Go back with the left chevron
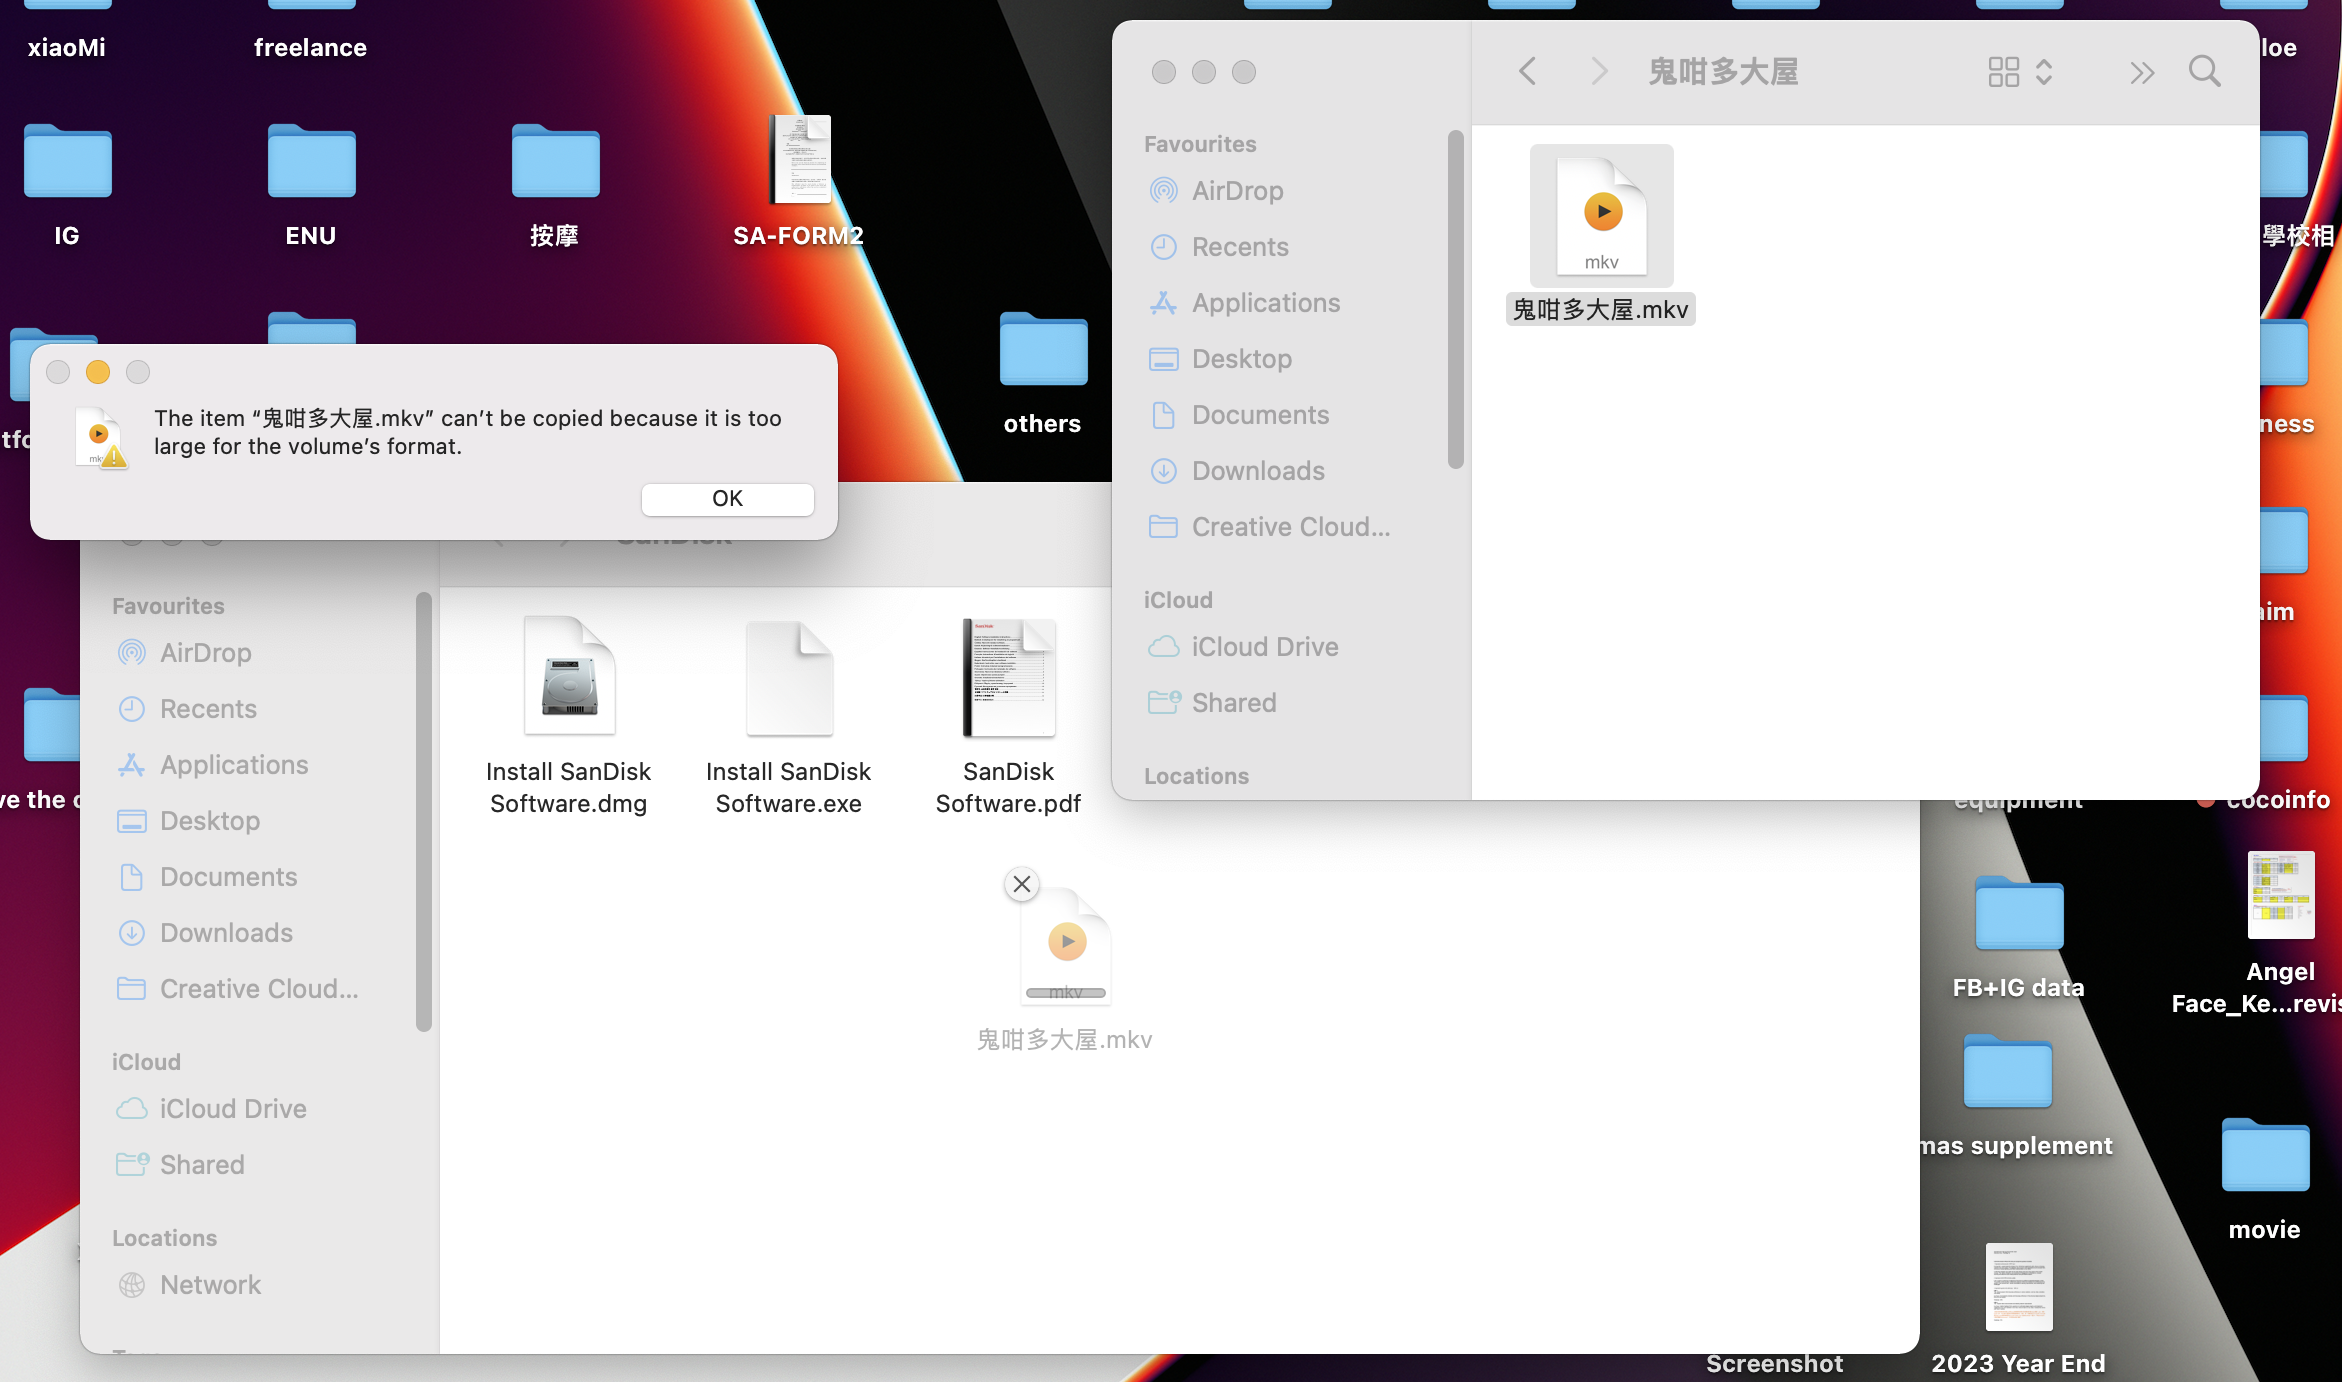 (x=1527, y=72)
